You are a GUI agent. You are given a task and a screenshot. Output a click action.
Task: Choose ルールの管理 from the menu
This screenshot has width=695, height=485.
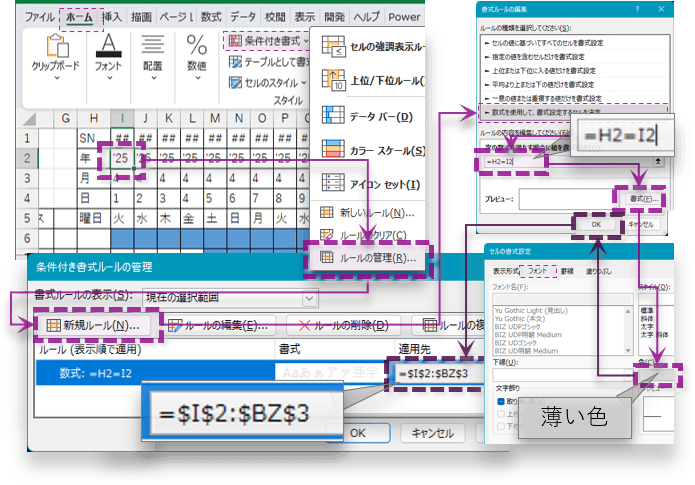click(x=369, y=256)
